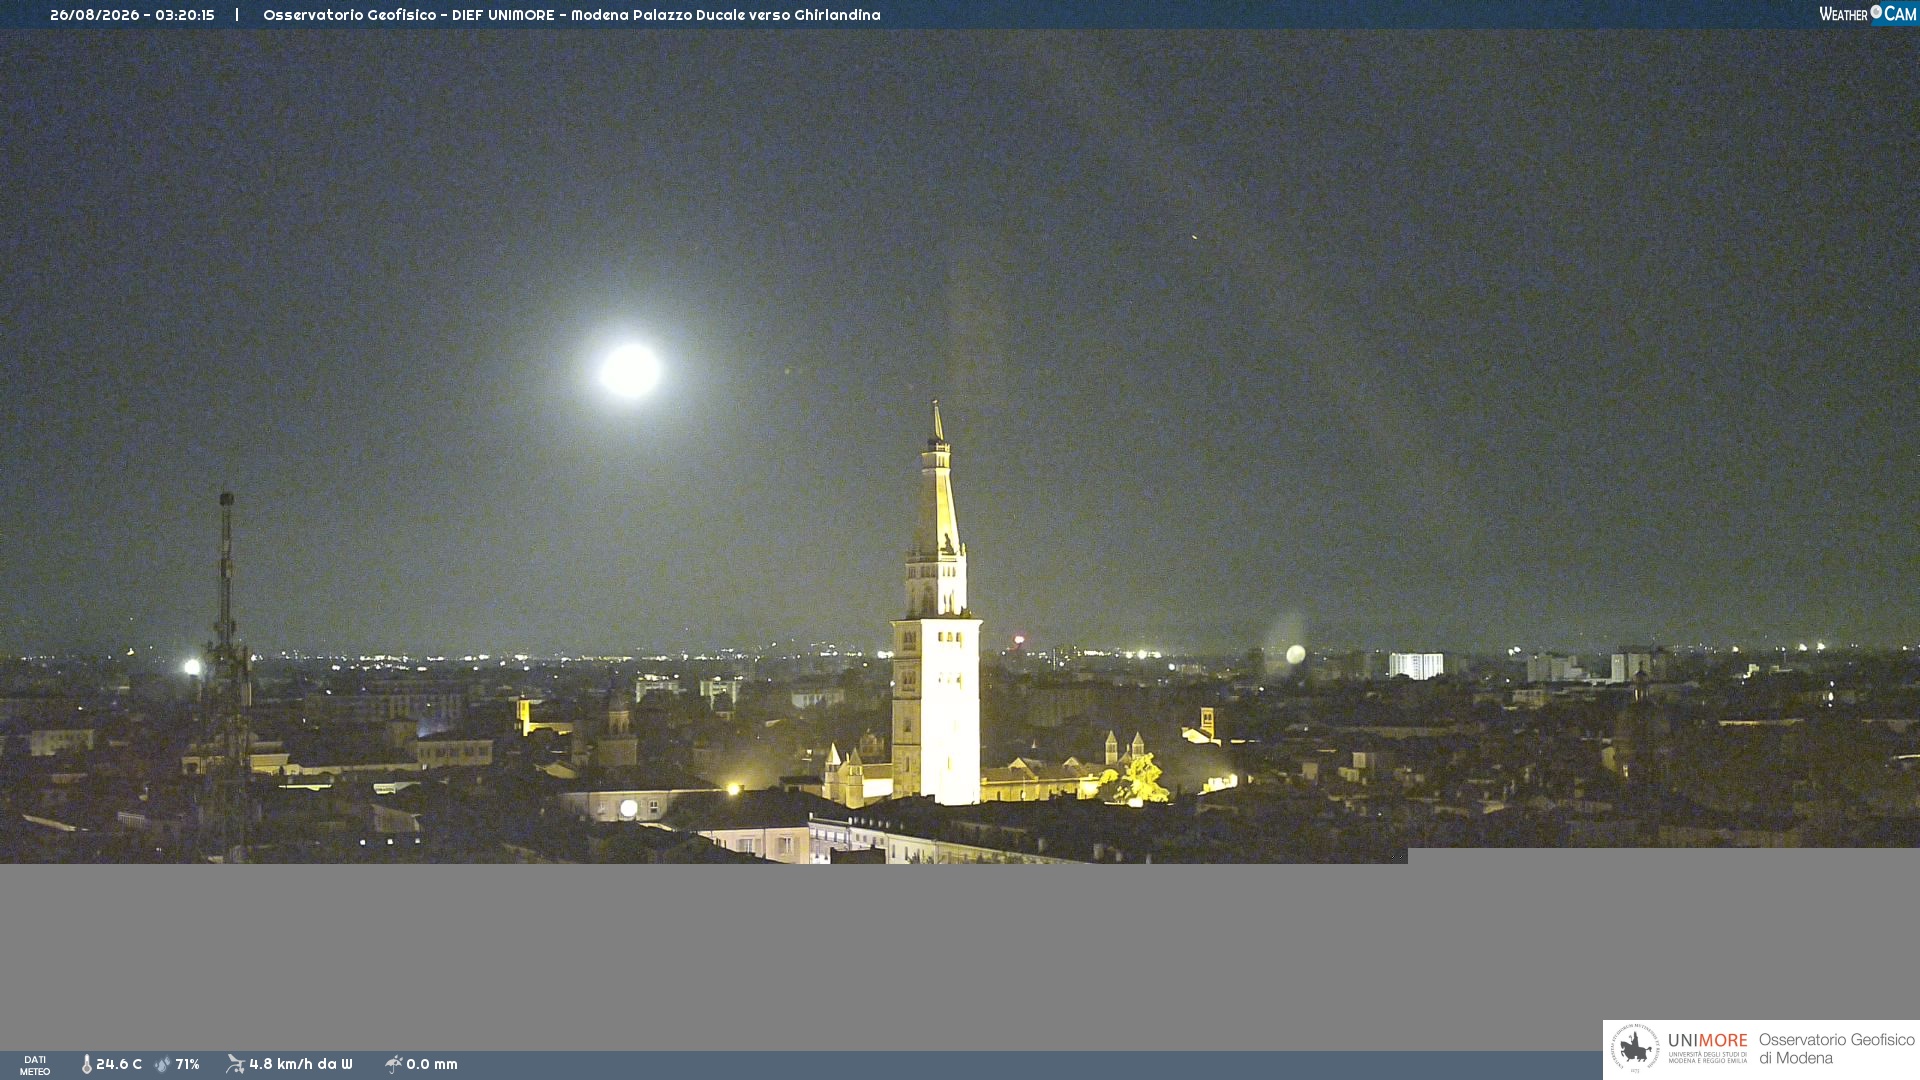Click the Osservatorio Geofisico DIEF UNIMORE title
The image size is (1920, 1080).
pyautogui.click(x=572, y=15)
